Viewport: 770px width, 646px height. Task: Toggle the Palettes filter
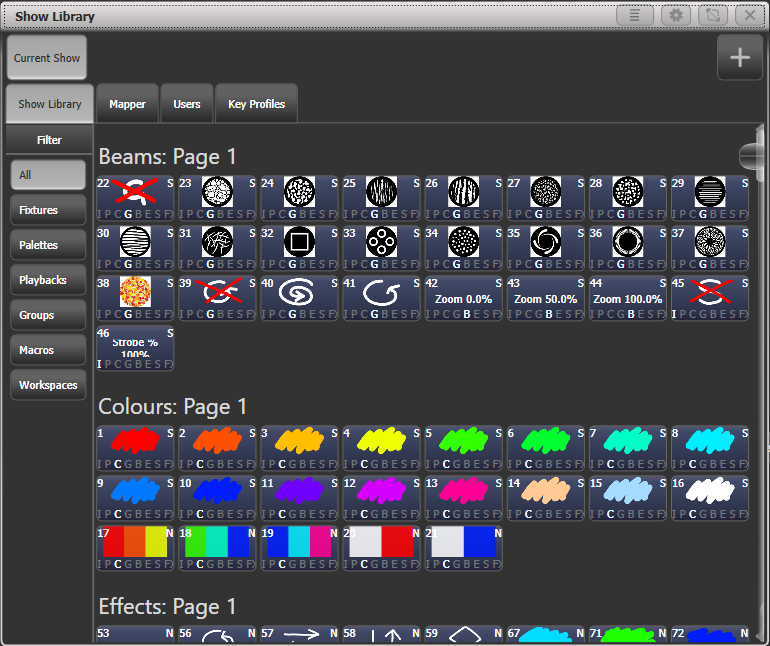tap(48, 245)
